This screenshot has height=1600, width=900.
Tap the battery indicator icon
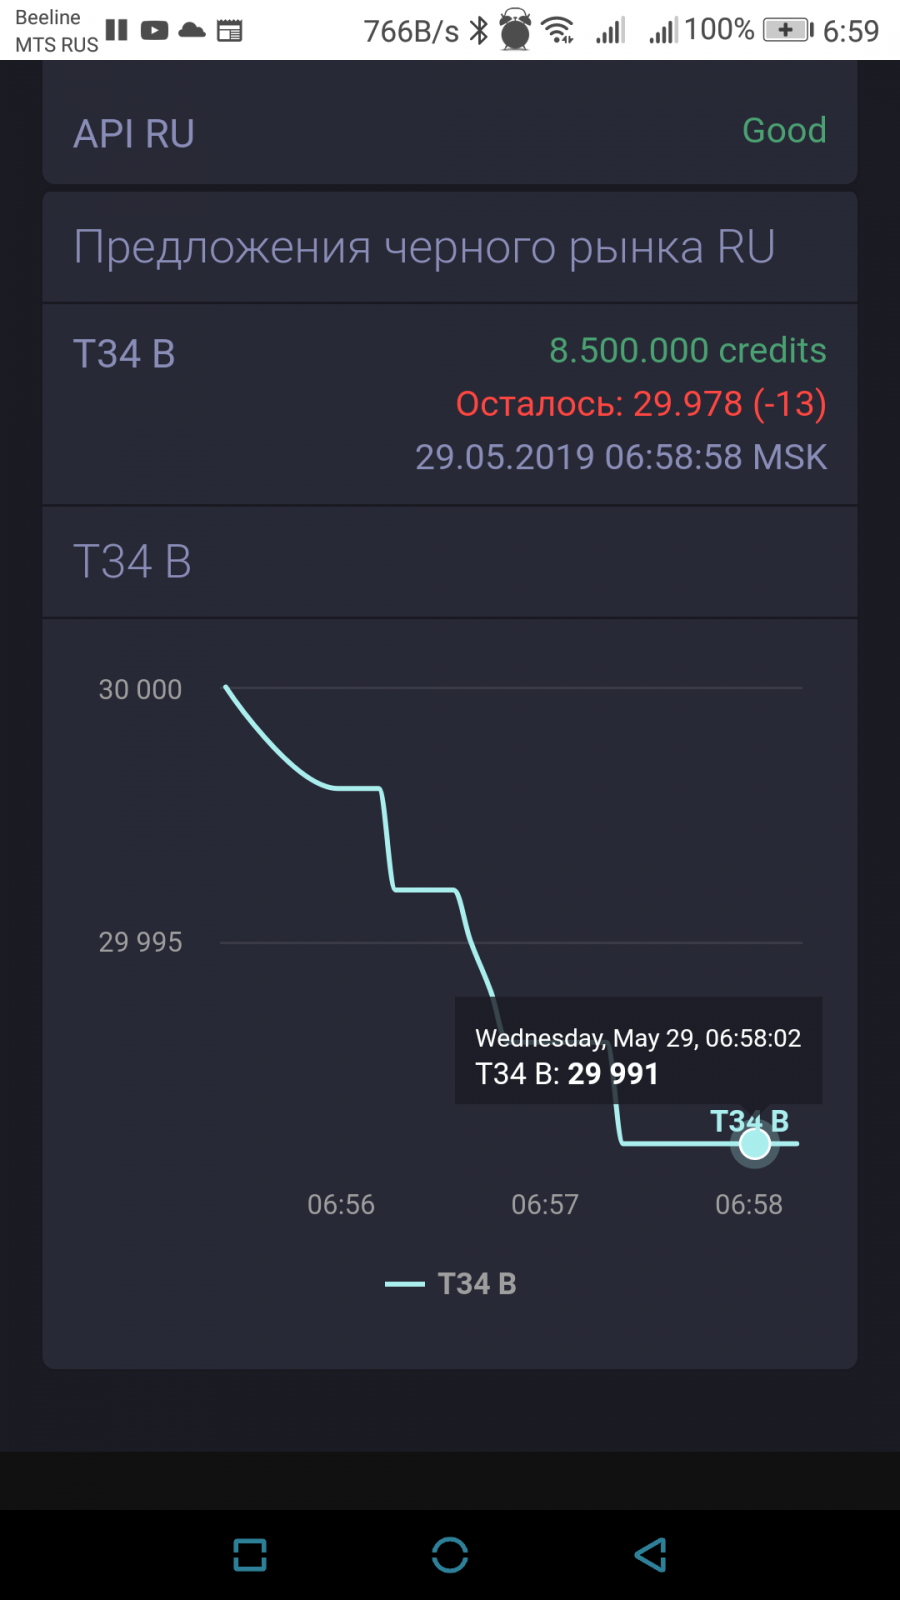tap(787, 30)
